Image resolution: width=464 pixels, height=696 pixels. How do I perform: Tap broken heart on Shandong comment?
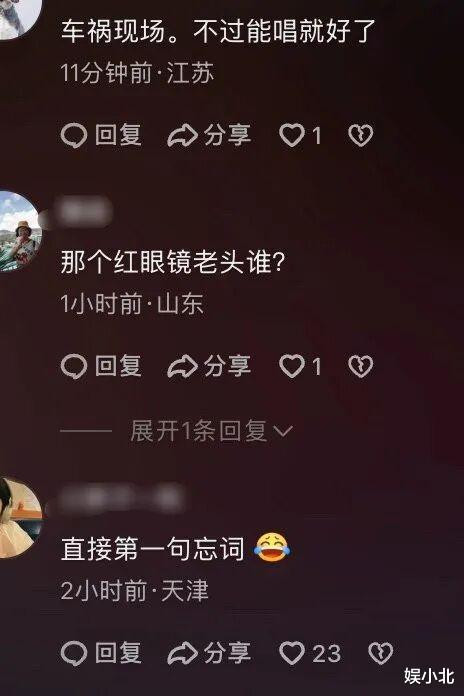[361, 366]
